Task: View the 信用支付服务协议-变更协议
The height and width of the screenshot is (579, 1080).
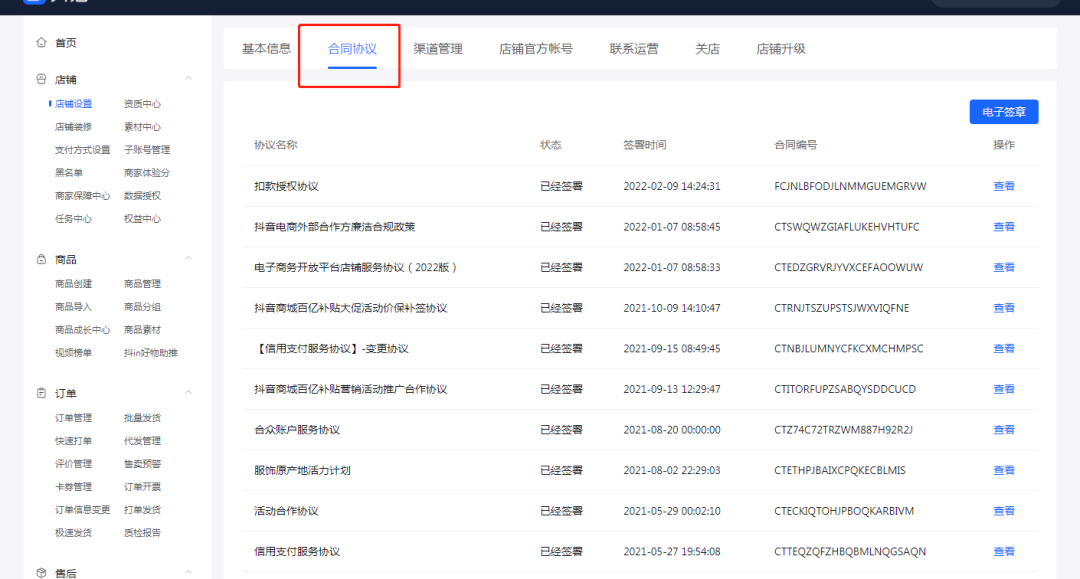Action: click(x=1004, y=348)
